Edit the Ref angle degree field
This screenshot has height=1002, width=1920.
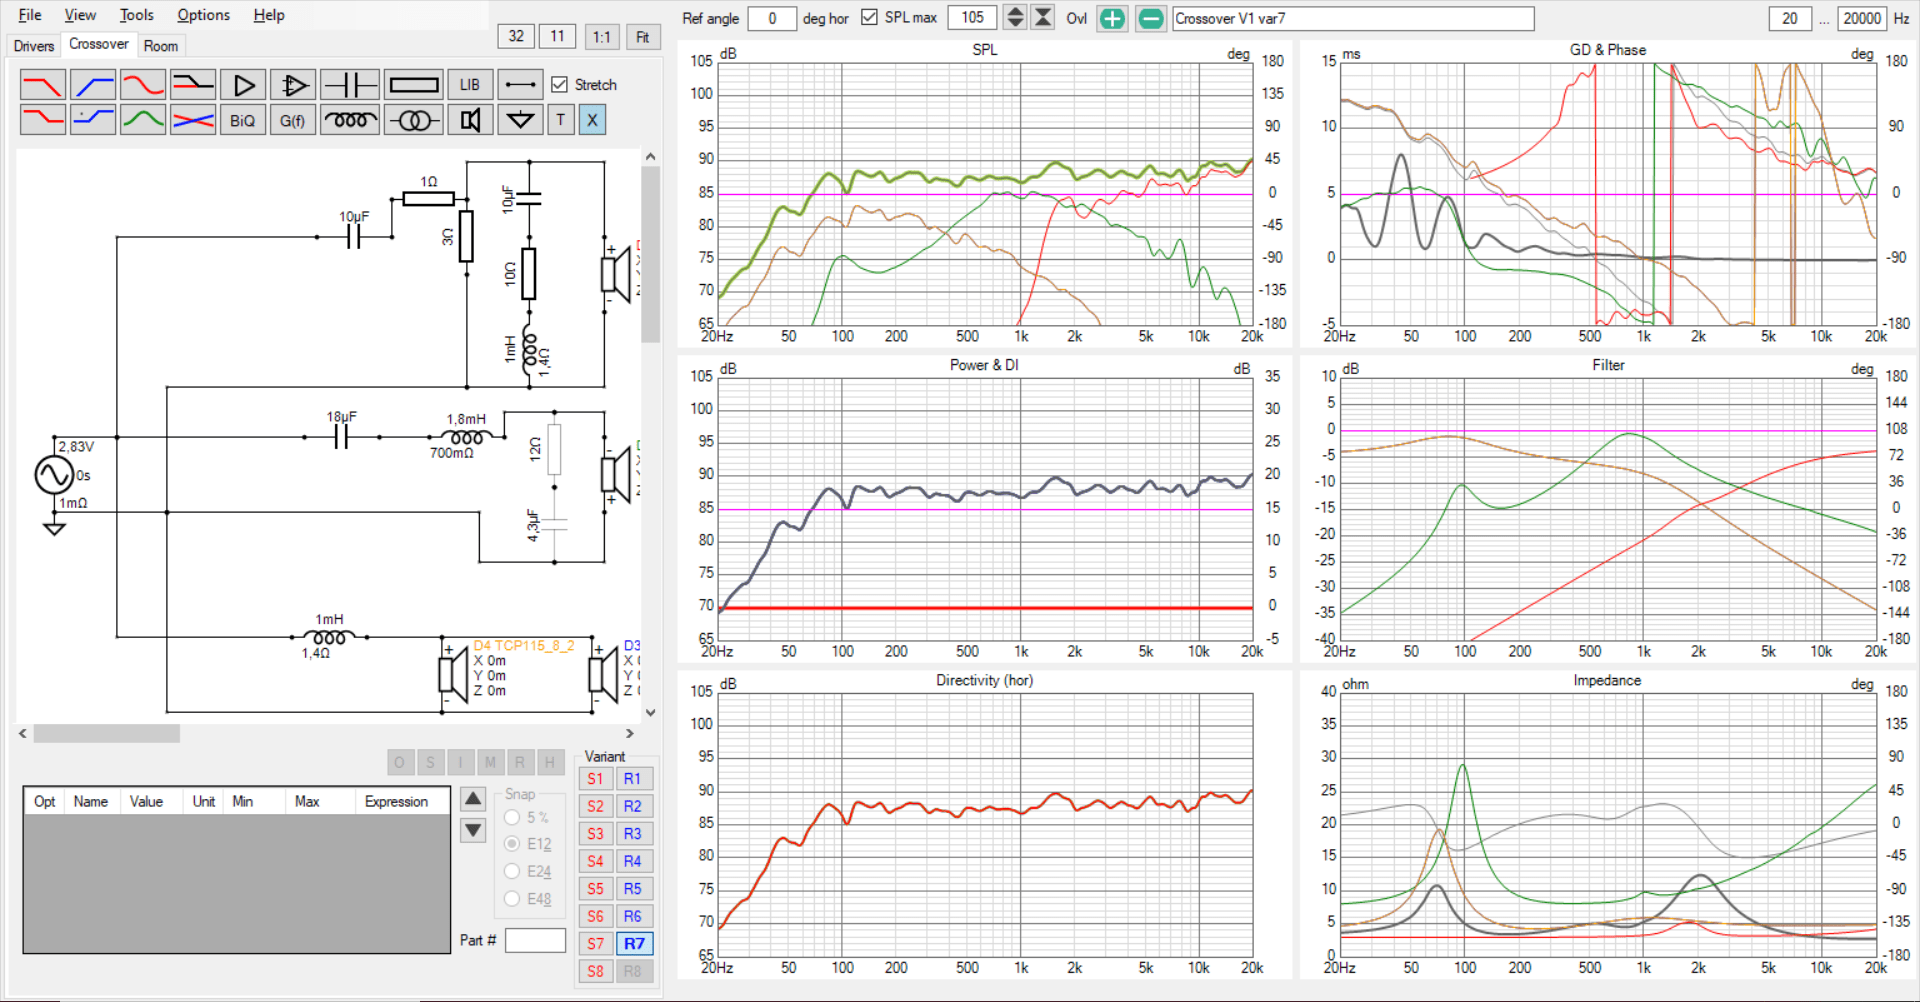click(772, 18)
